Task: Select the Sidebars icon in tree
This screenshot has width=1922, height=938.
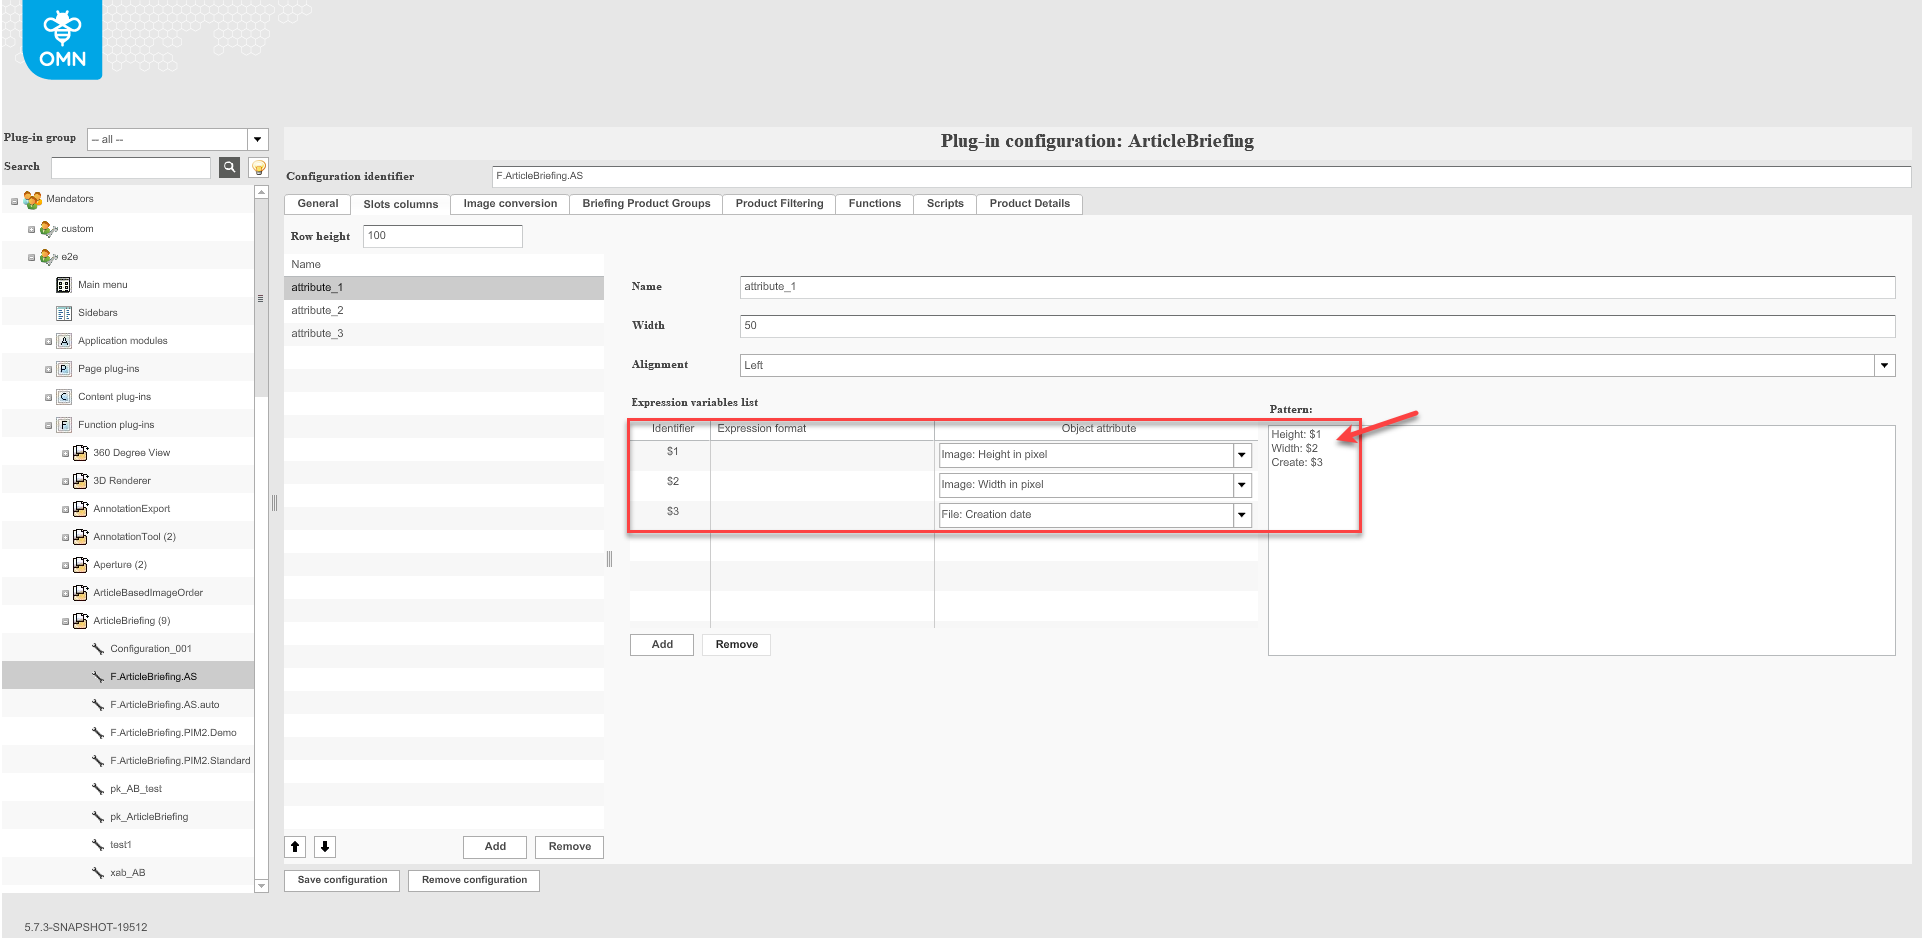Action: (64, 313)
